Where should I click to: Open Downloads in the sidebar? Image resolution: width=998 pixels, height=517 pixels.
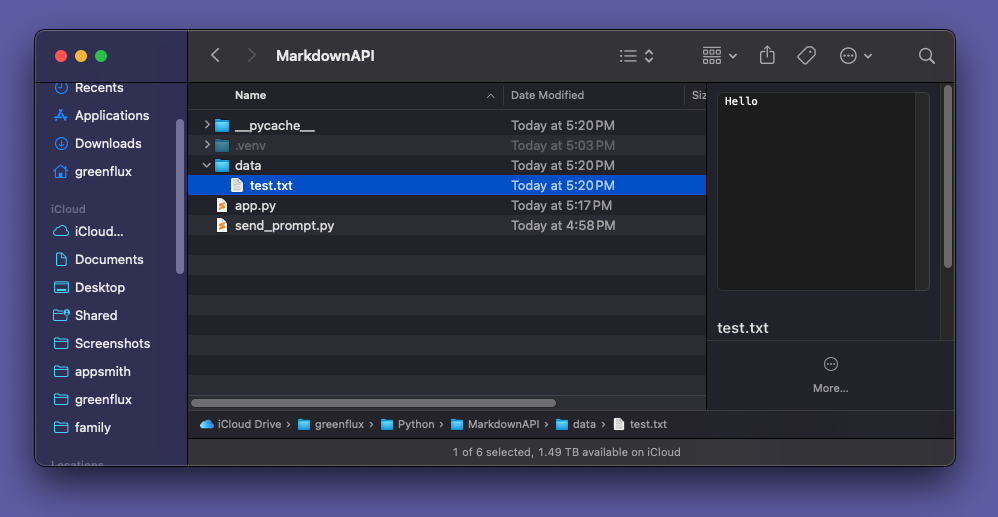tap(107, 143)
